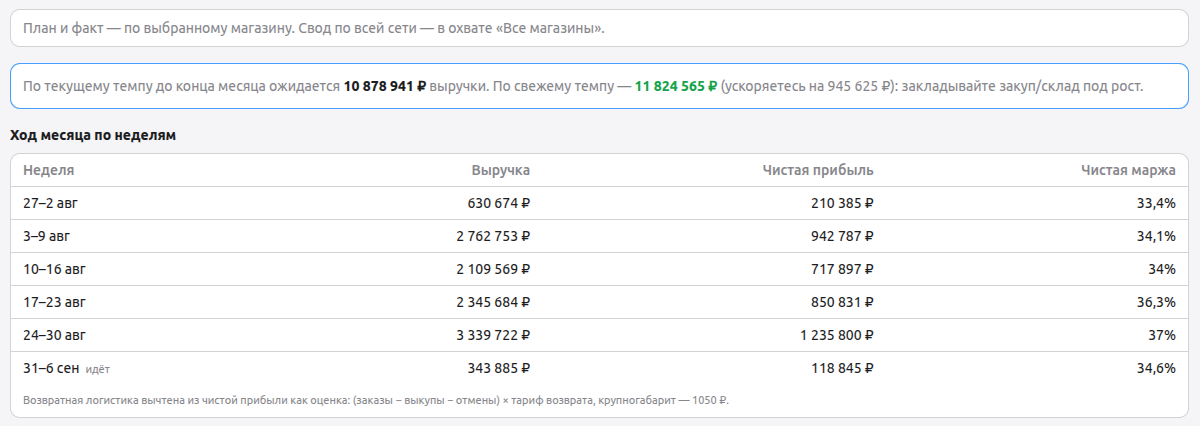The image size is (1200, 426).
Task: Click the 'идёт' in-progress badge
Action: click(98, 369)
